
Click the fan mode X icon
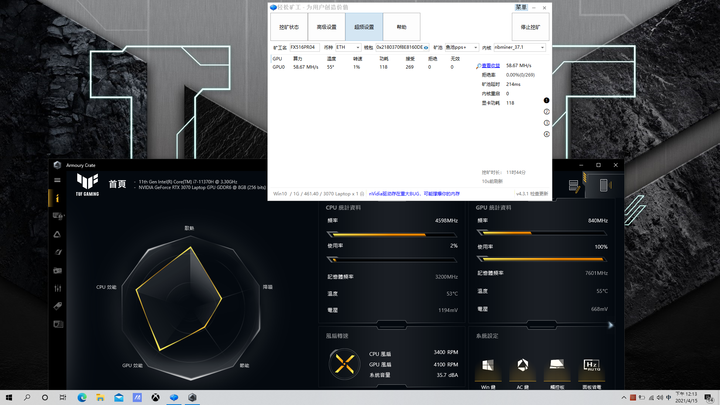(344, 364)
